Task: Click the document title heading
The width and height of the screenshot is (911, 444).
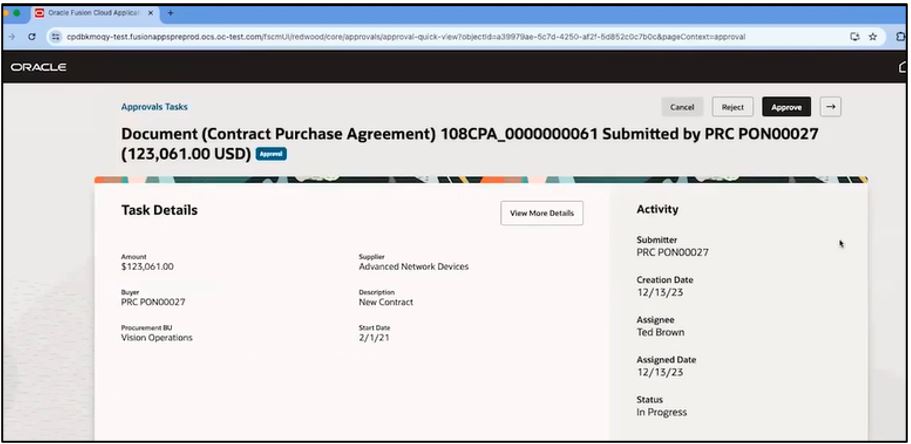Action: pos(469,144)
